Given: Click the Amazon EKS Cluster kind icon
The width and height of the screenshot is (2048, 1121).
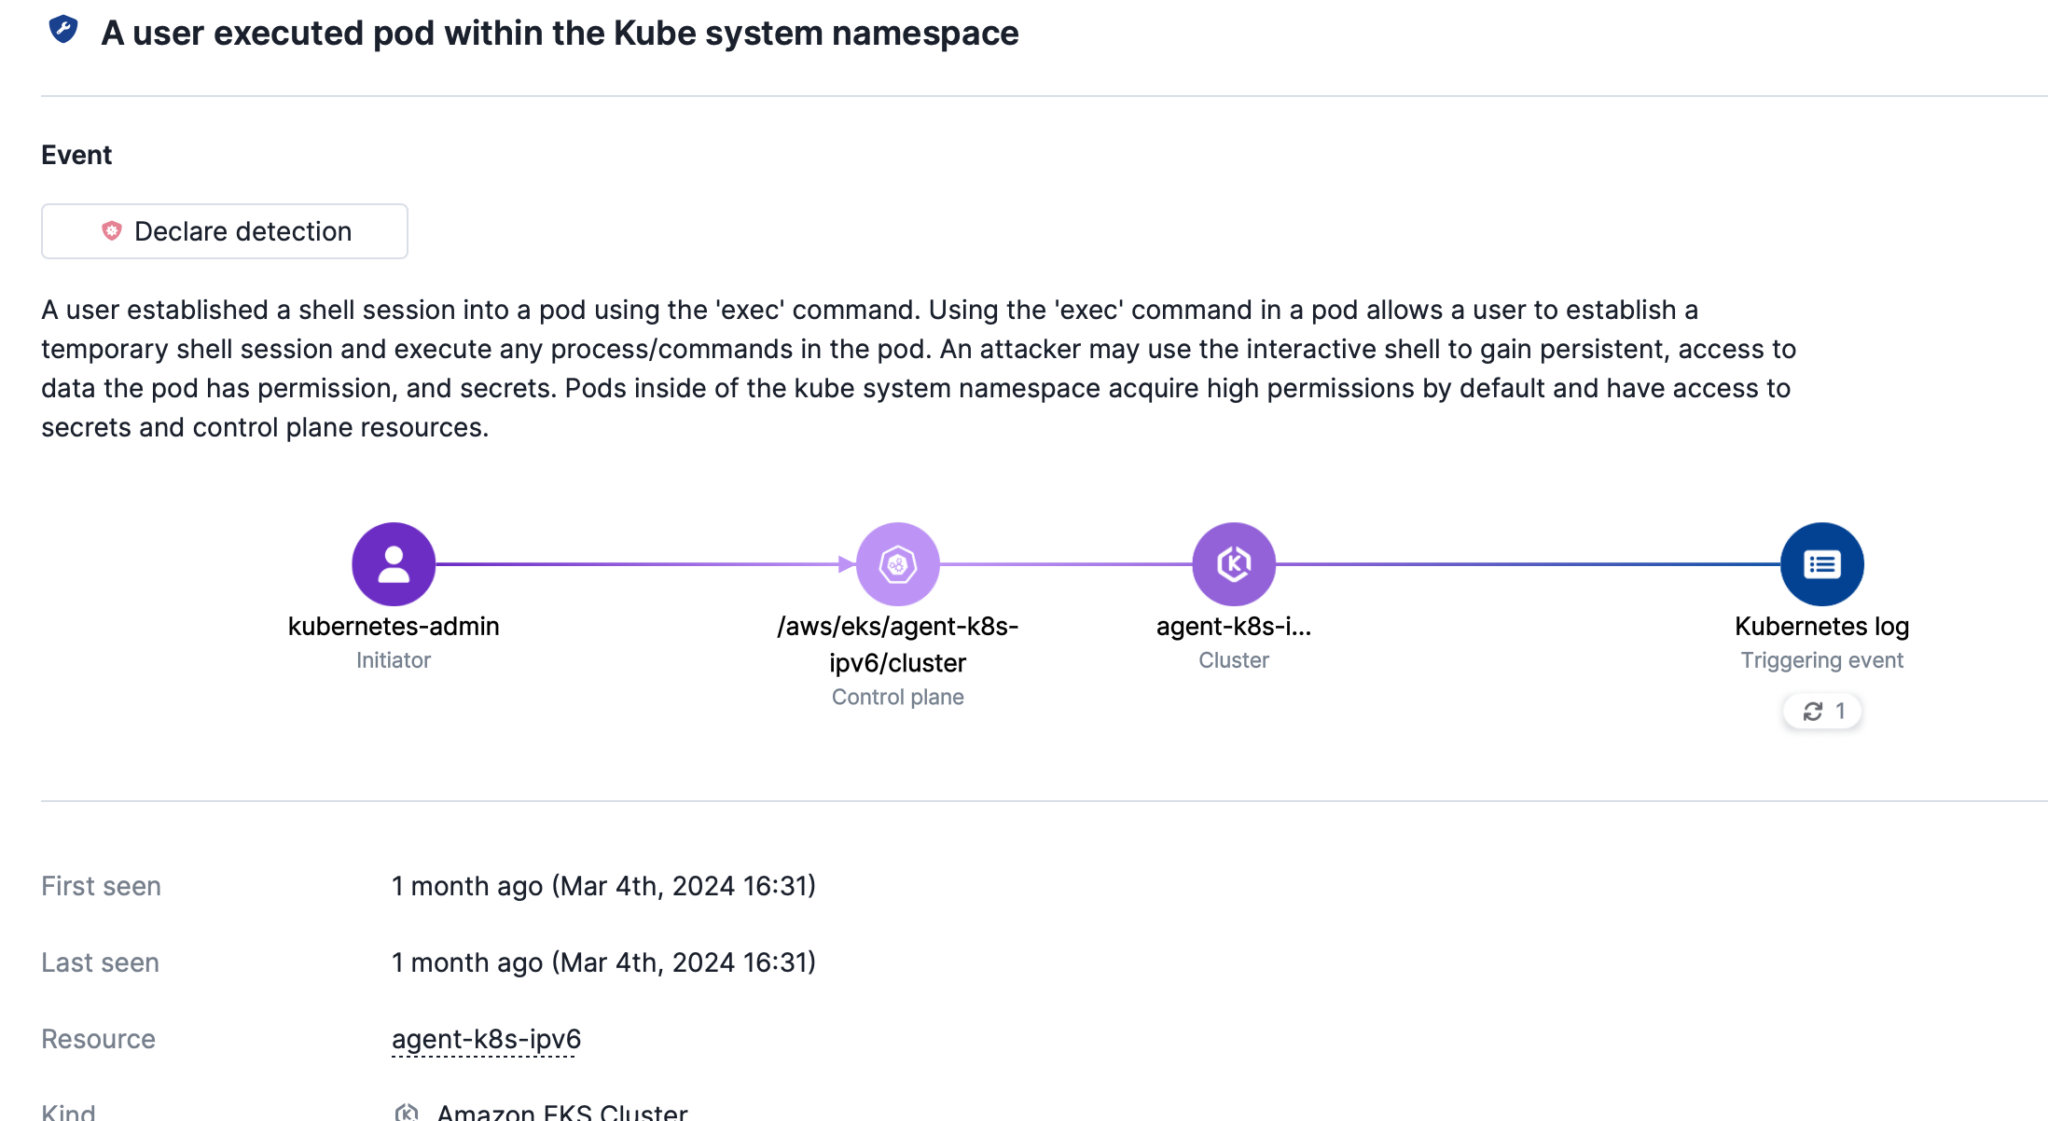Looking at the screenshot, I should (406, 1110).
